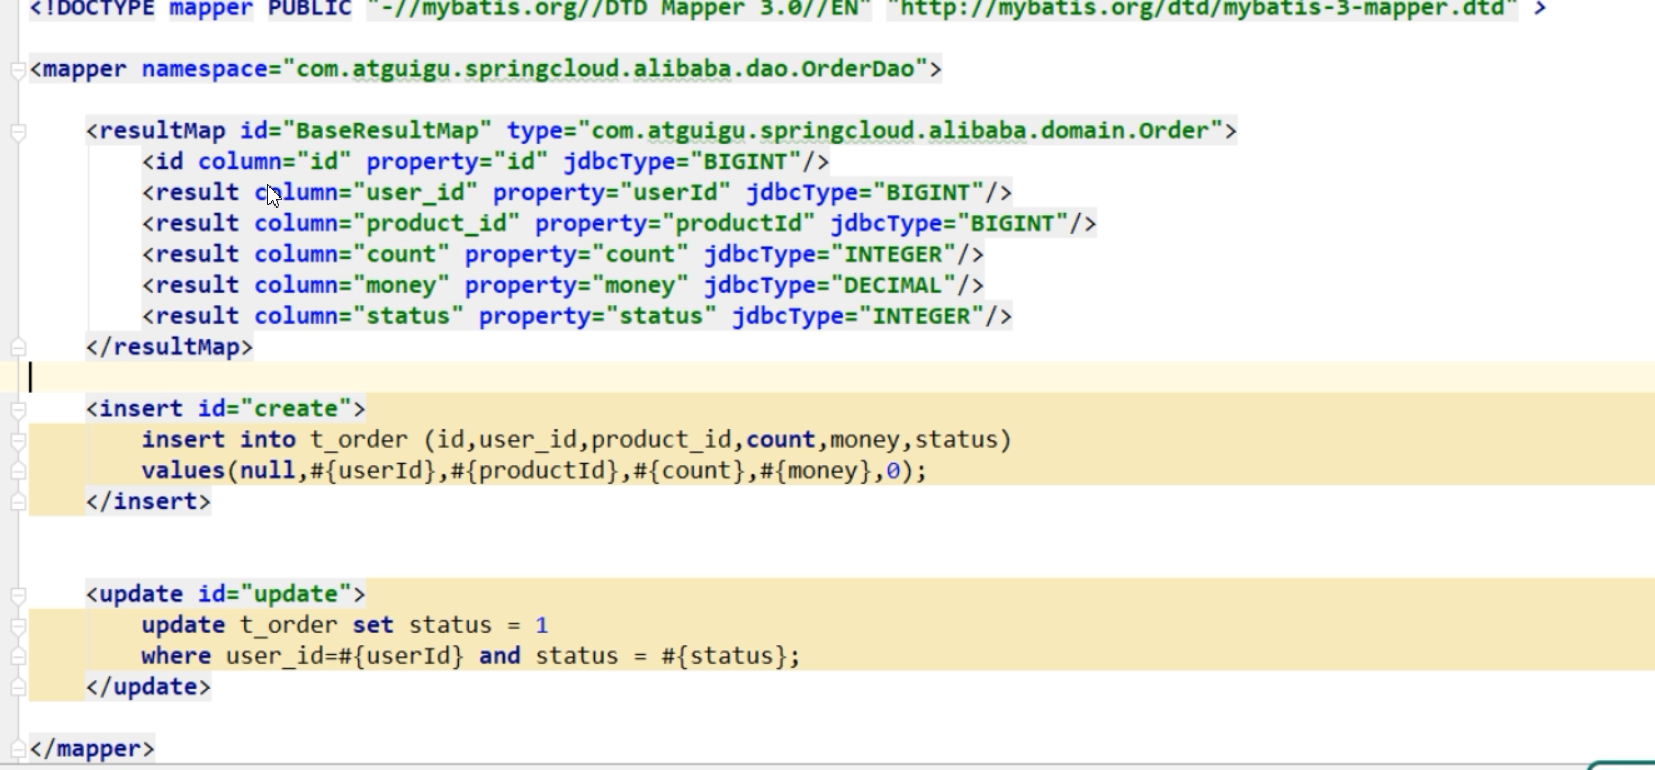Collapse the fold marker beside insert id="create"

pyautogui.click(x=18, y=410)
